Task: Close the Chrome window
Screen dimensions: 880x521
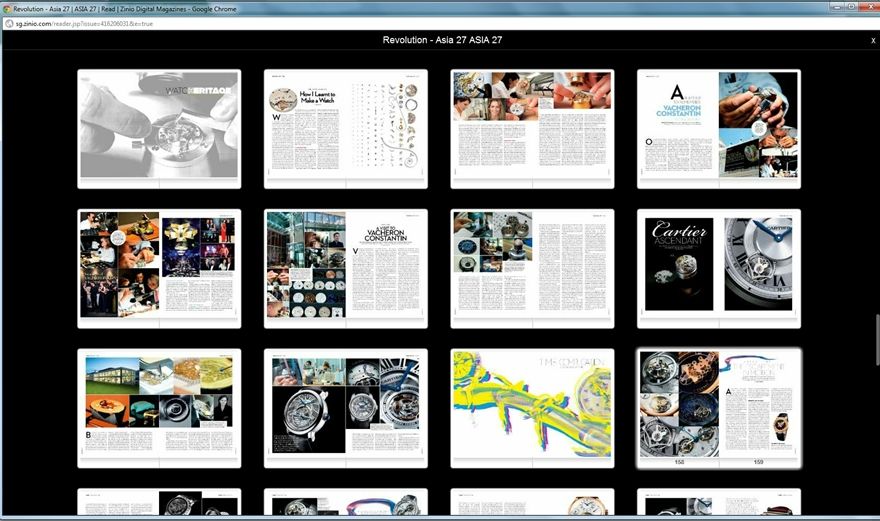Action: coord(868,7)
